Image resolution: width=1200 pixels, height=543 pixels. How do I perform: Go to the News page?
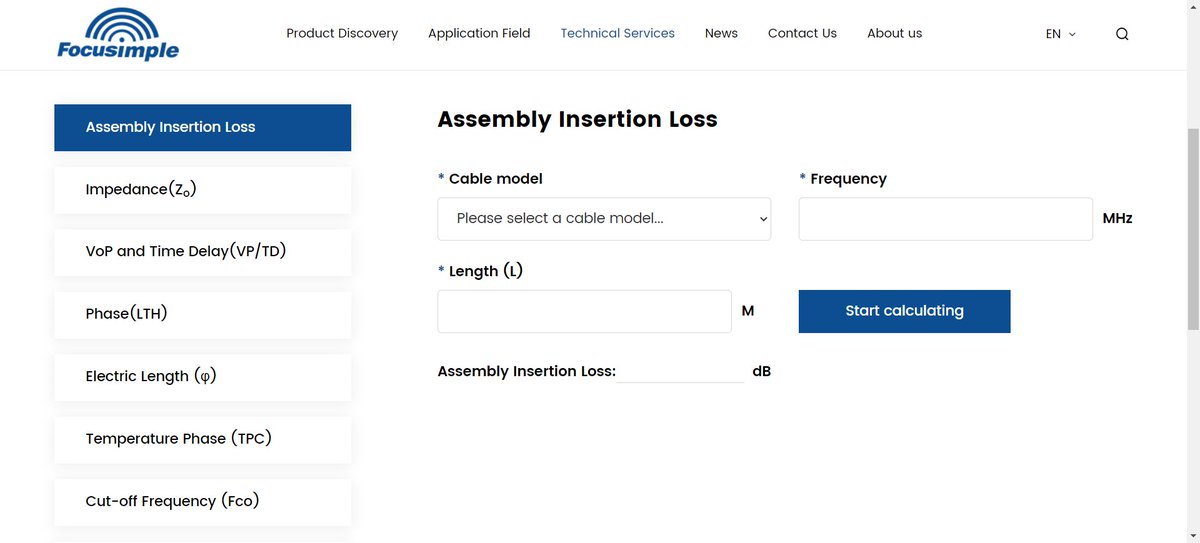coord(721,33)
